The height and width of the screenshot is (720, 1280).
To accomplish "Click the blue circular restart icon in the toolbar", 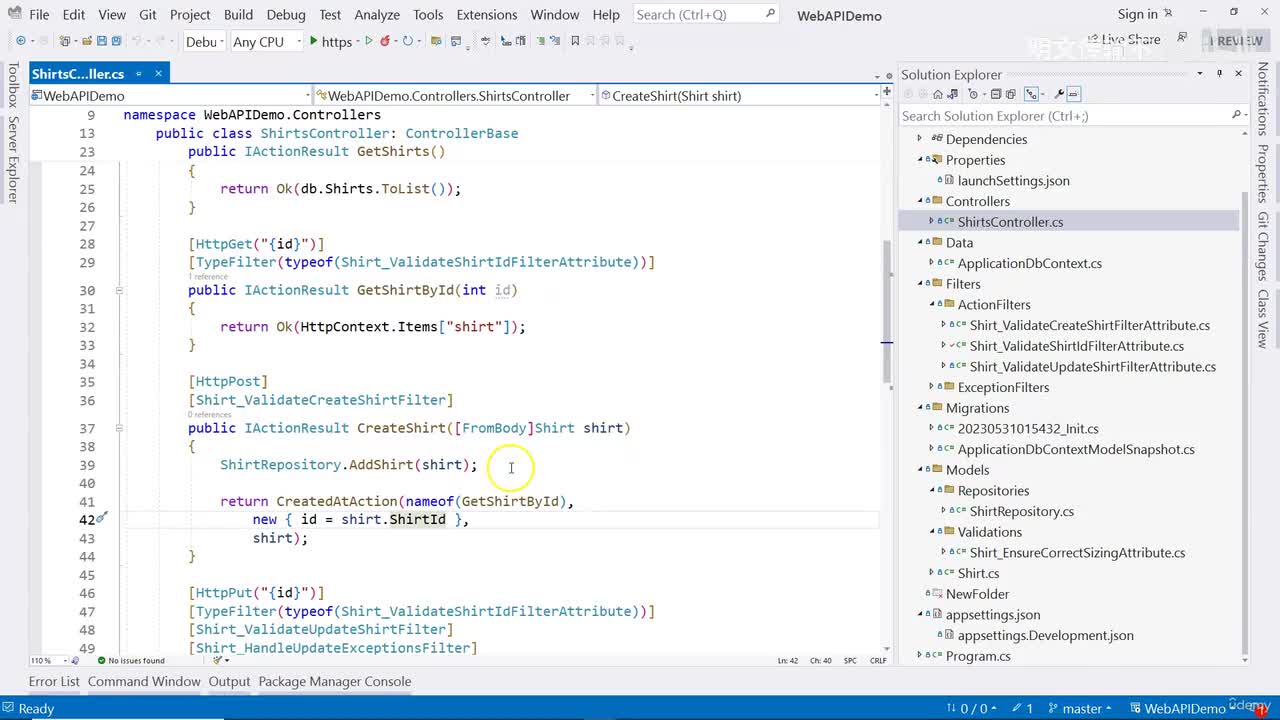I will point(407,41).
